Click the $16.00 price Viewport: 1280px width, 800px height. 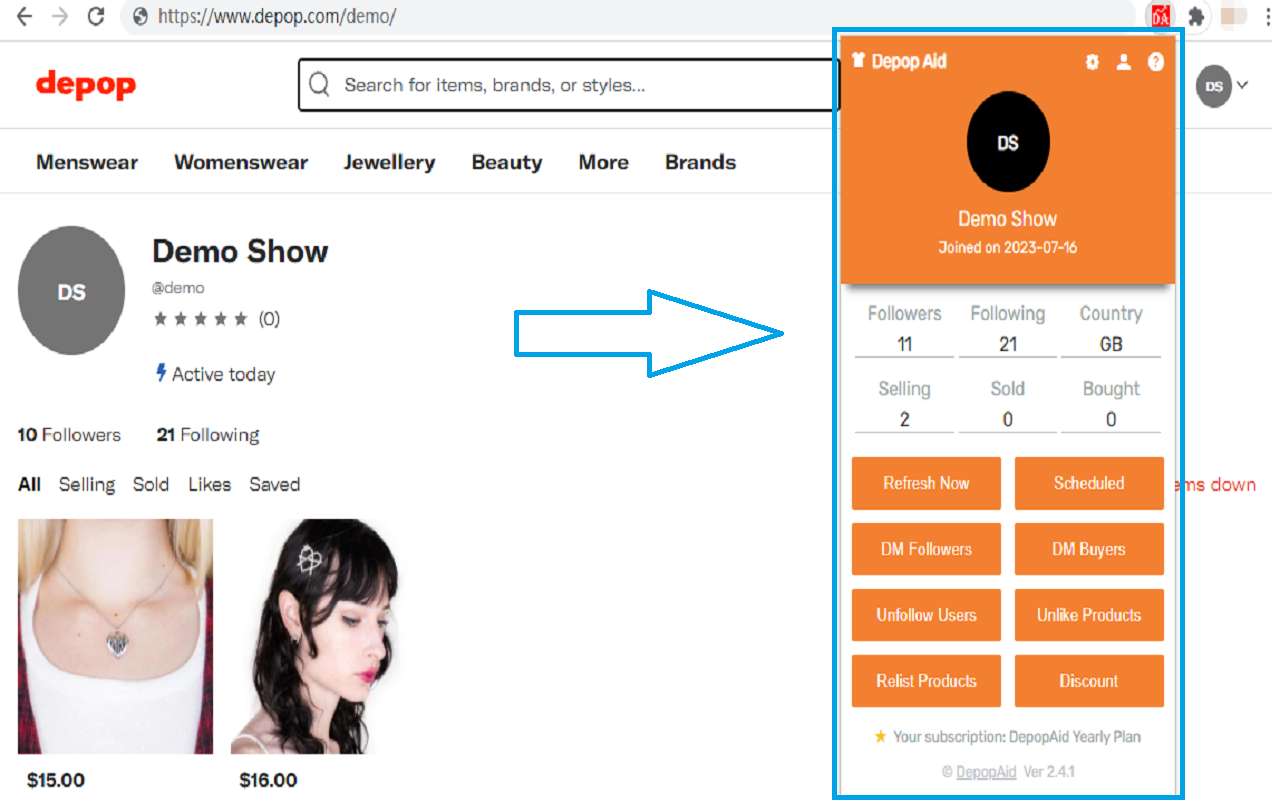pos(269,780)
